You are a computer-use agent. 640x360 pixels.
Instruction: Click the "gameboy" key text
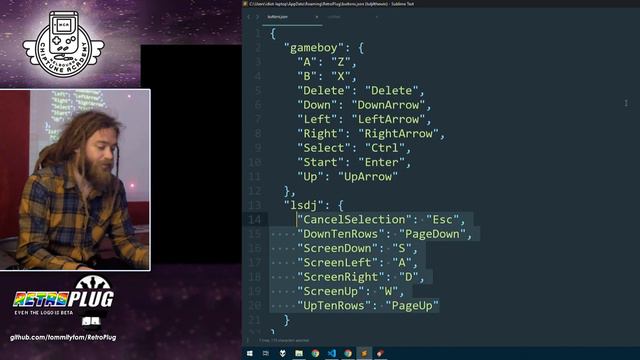coord(314,48)
